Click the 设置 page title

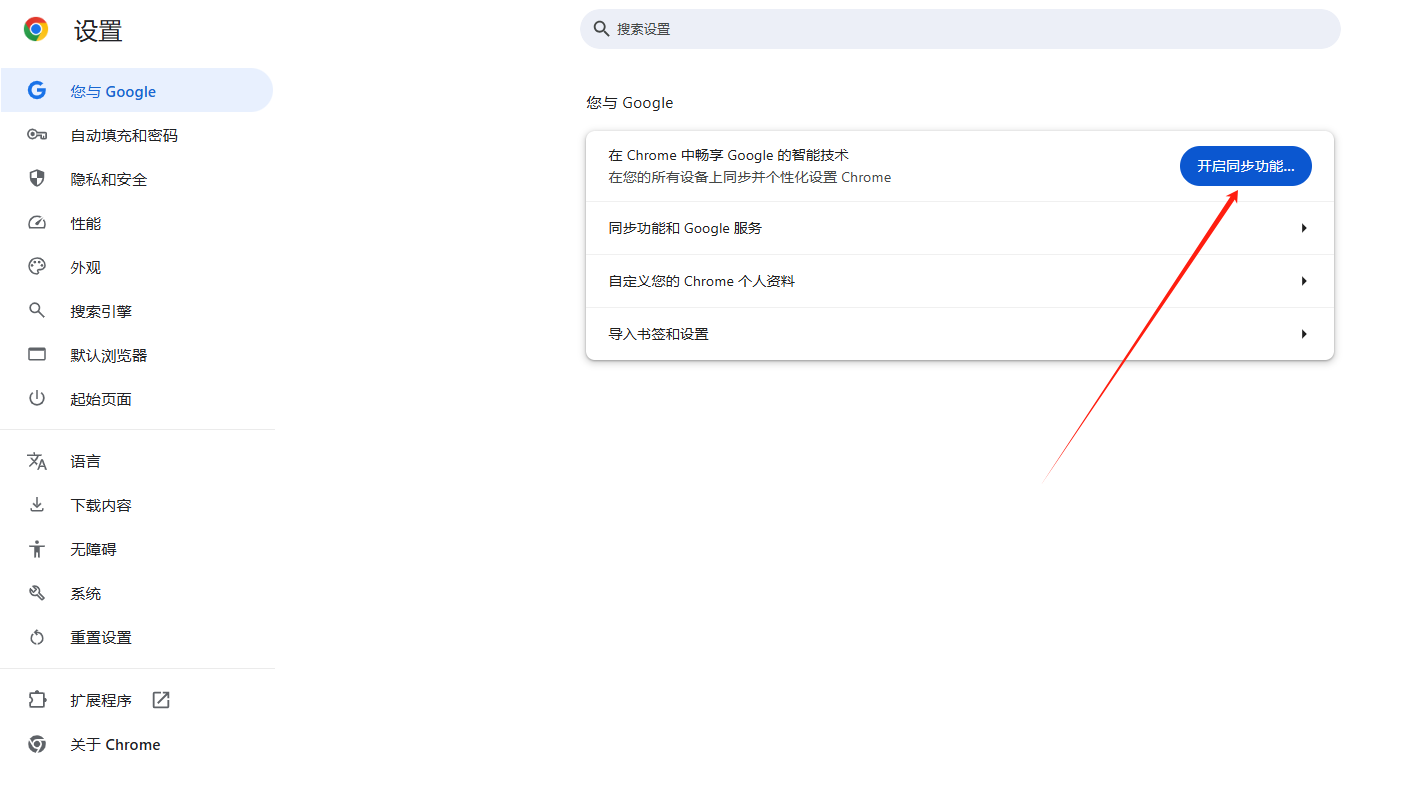(x=98, y=31)
